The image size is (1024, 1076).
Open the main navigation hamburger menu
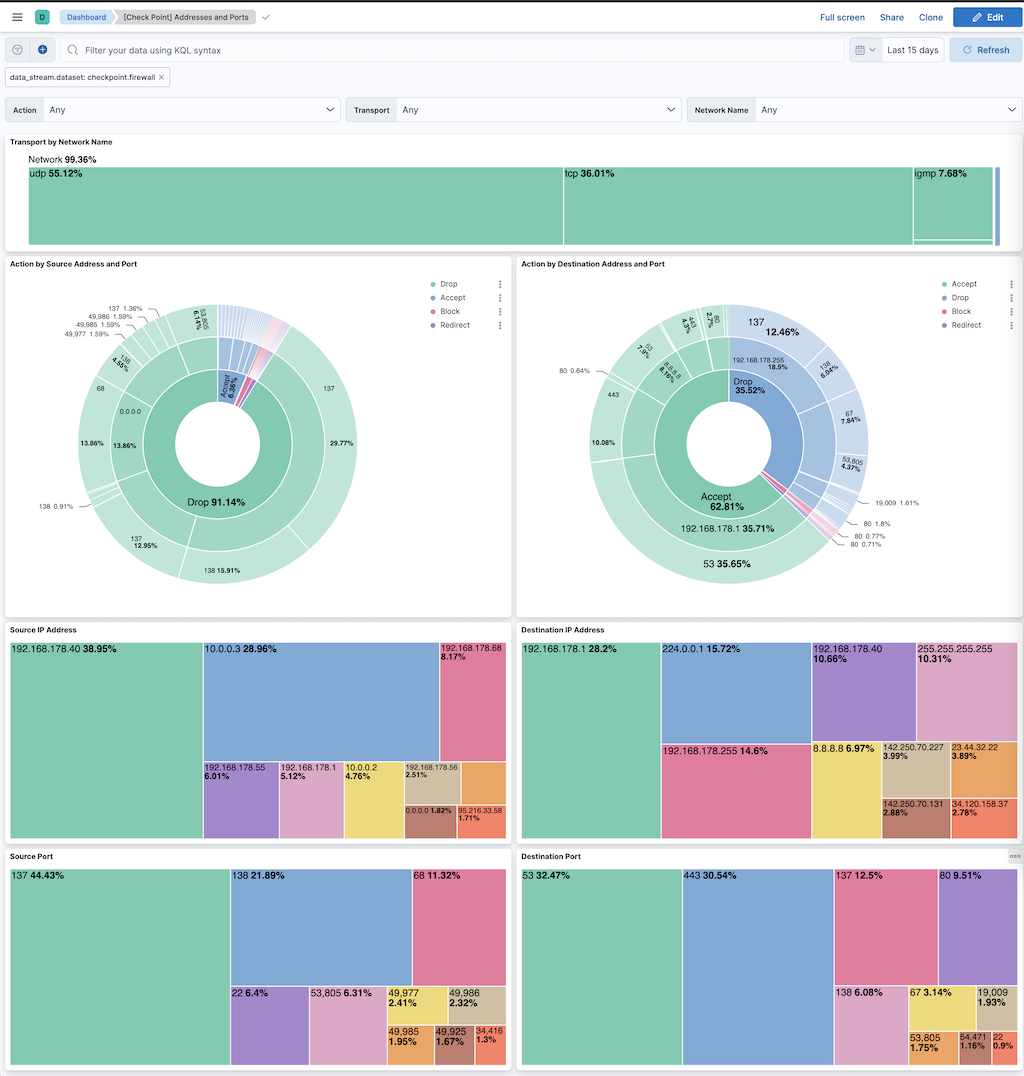pos(17,17)
